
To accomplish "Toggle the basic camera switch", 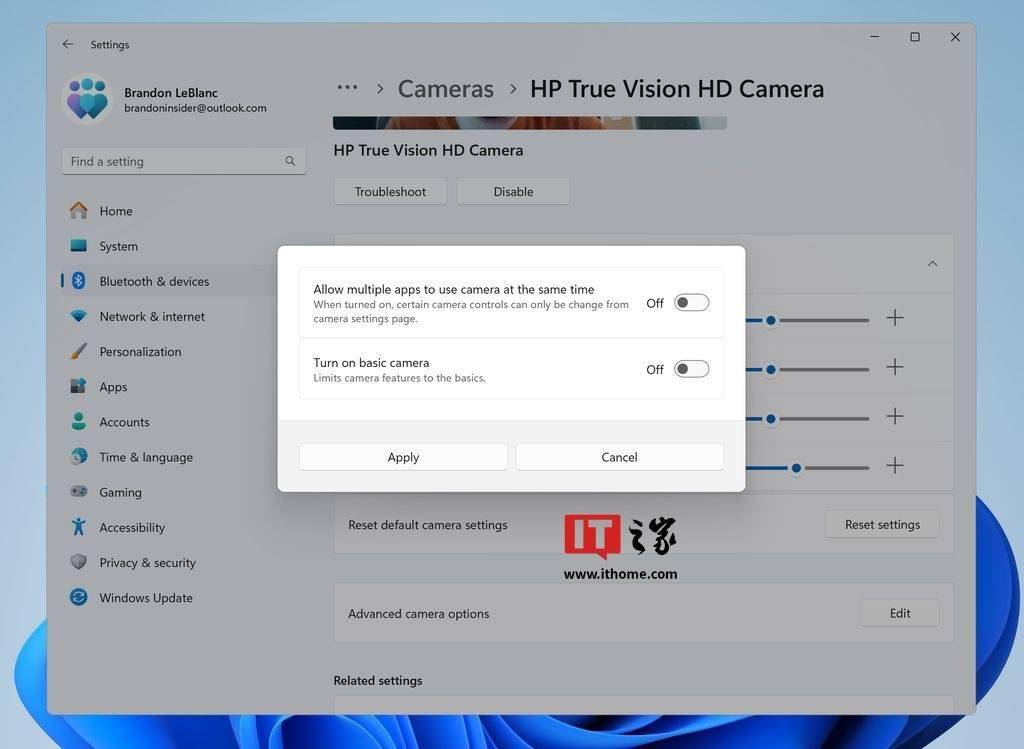I will [692, 369].
